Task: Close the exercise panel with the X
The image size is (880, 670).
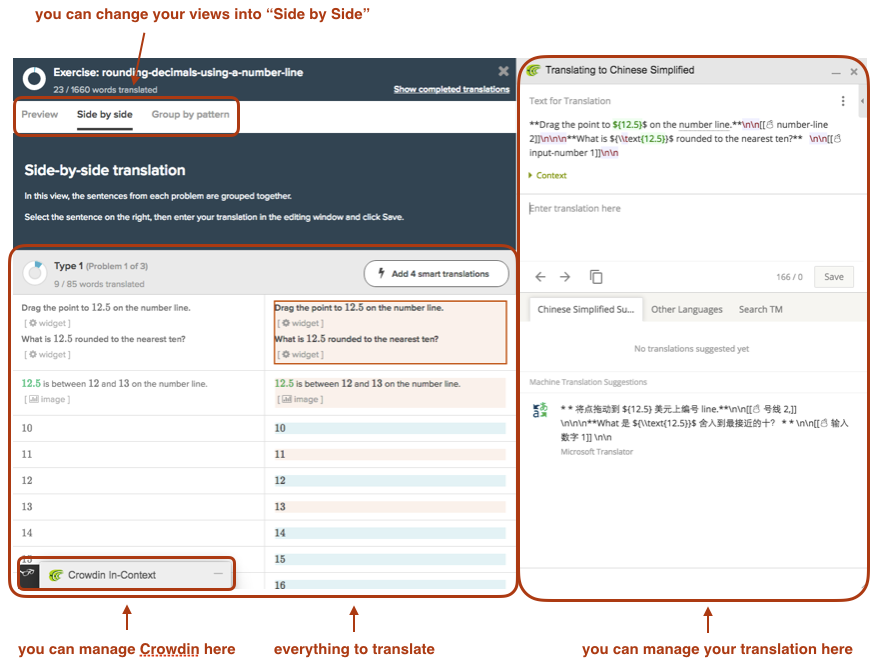Action: coord(503,71)
